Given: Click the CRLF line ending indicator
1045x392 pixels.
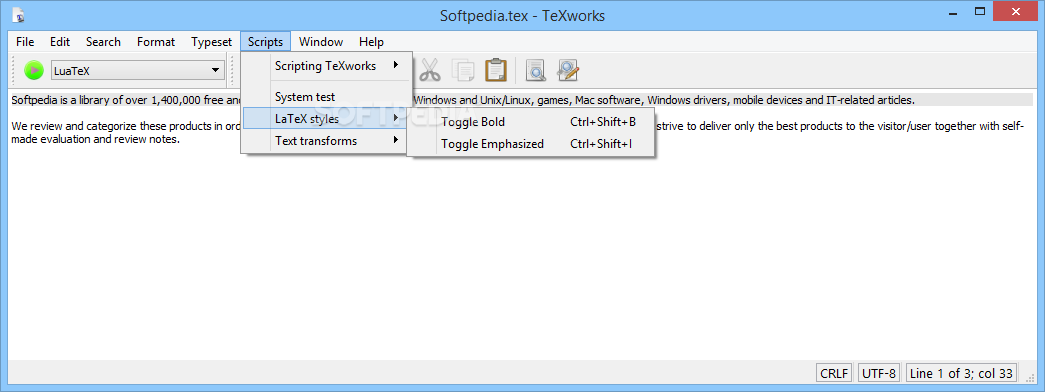Looking at the screenshot, I should point(834,373).
